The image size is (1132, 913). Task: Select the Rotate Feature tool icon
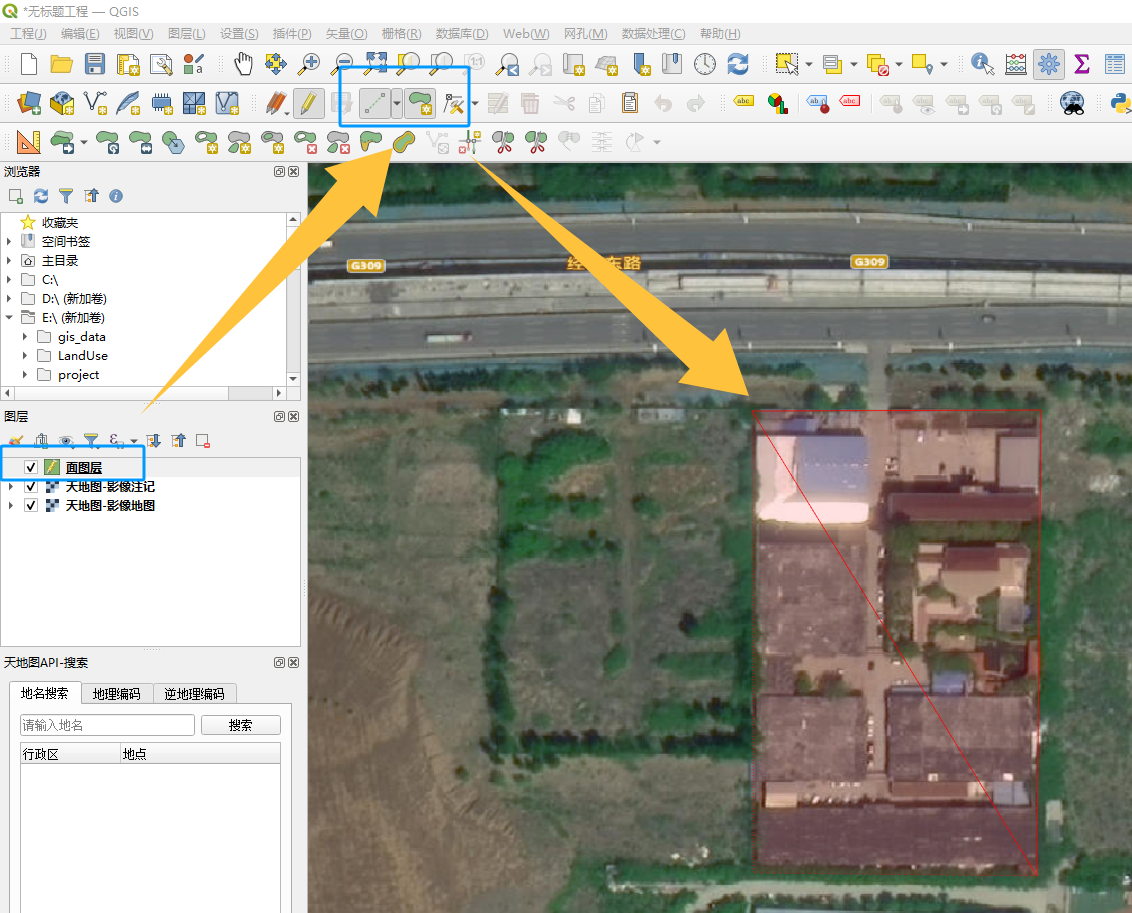point(108,141)
